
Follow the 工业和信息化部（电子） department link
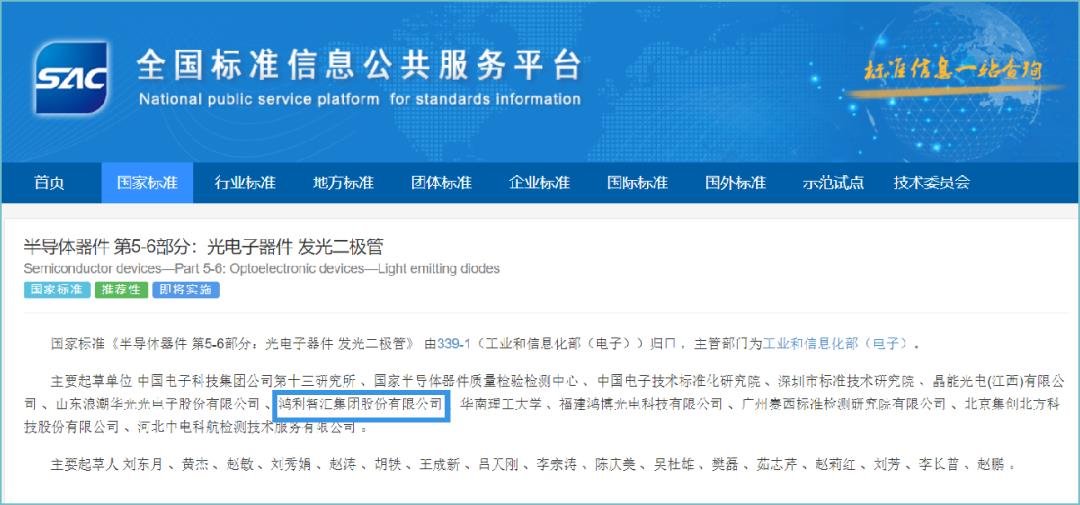tap(835, 344)
